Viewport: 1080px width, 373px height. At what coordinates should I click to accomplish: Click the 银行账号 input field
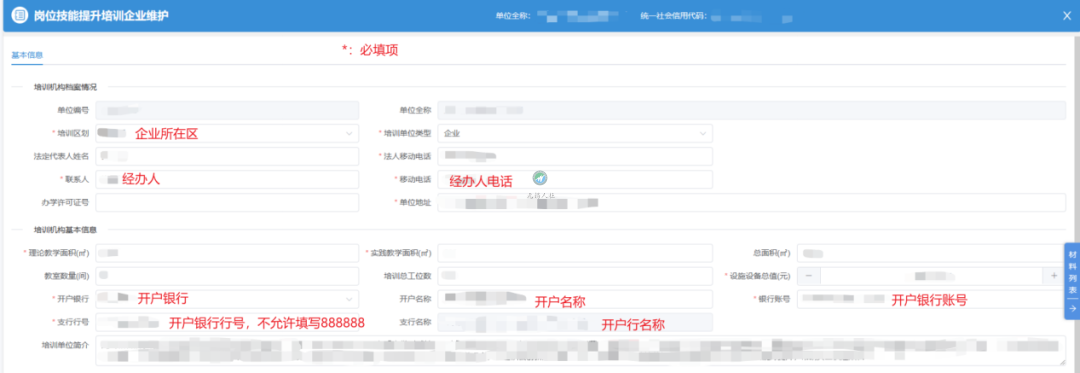click(x=931, y=299)
